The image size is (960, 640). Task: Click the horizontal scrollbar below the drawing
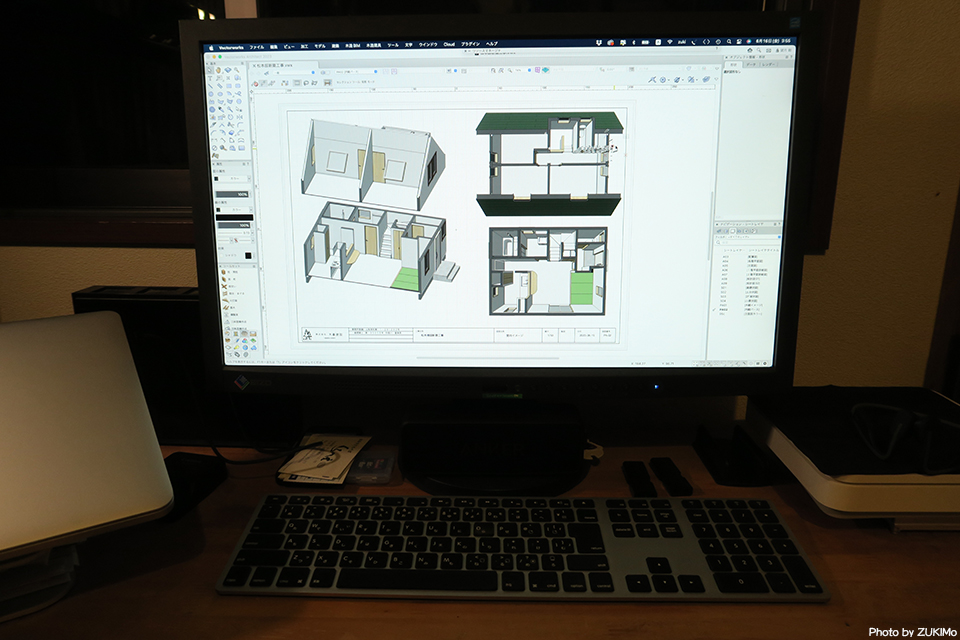point(487,358)
